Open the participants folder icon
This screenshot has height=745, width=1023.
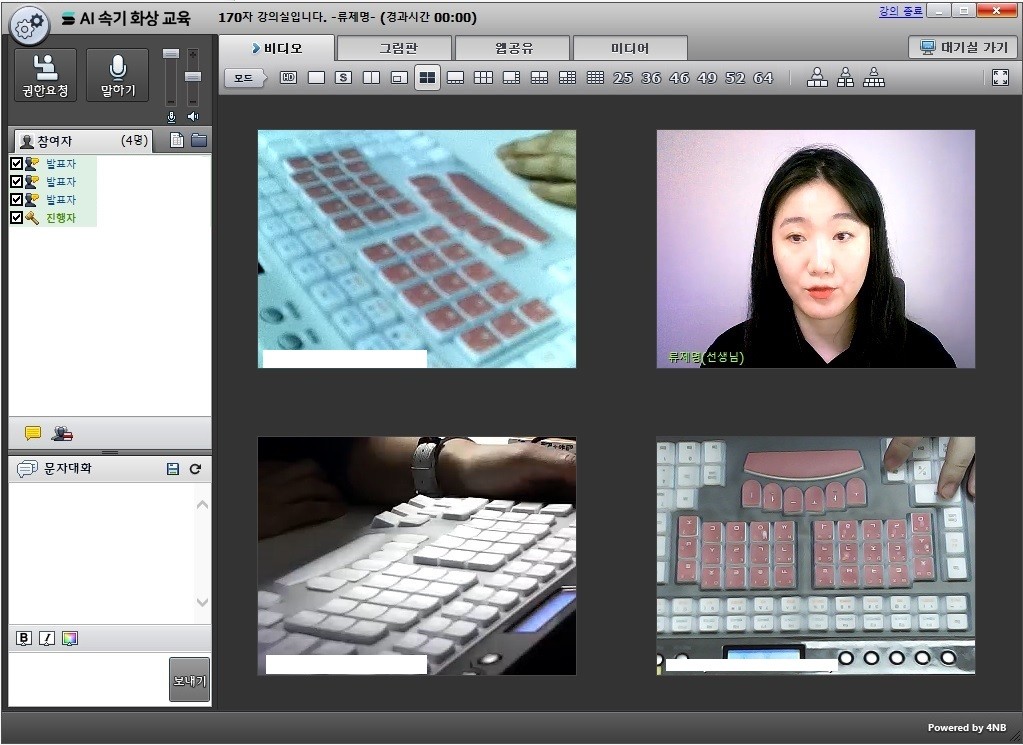pos(199,141)
